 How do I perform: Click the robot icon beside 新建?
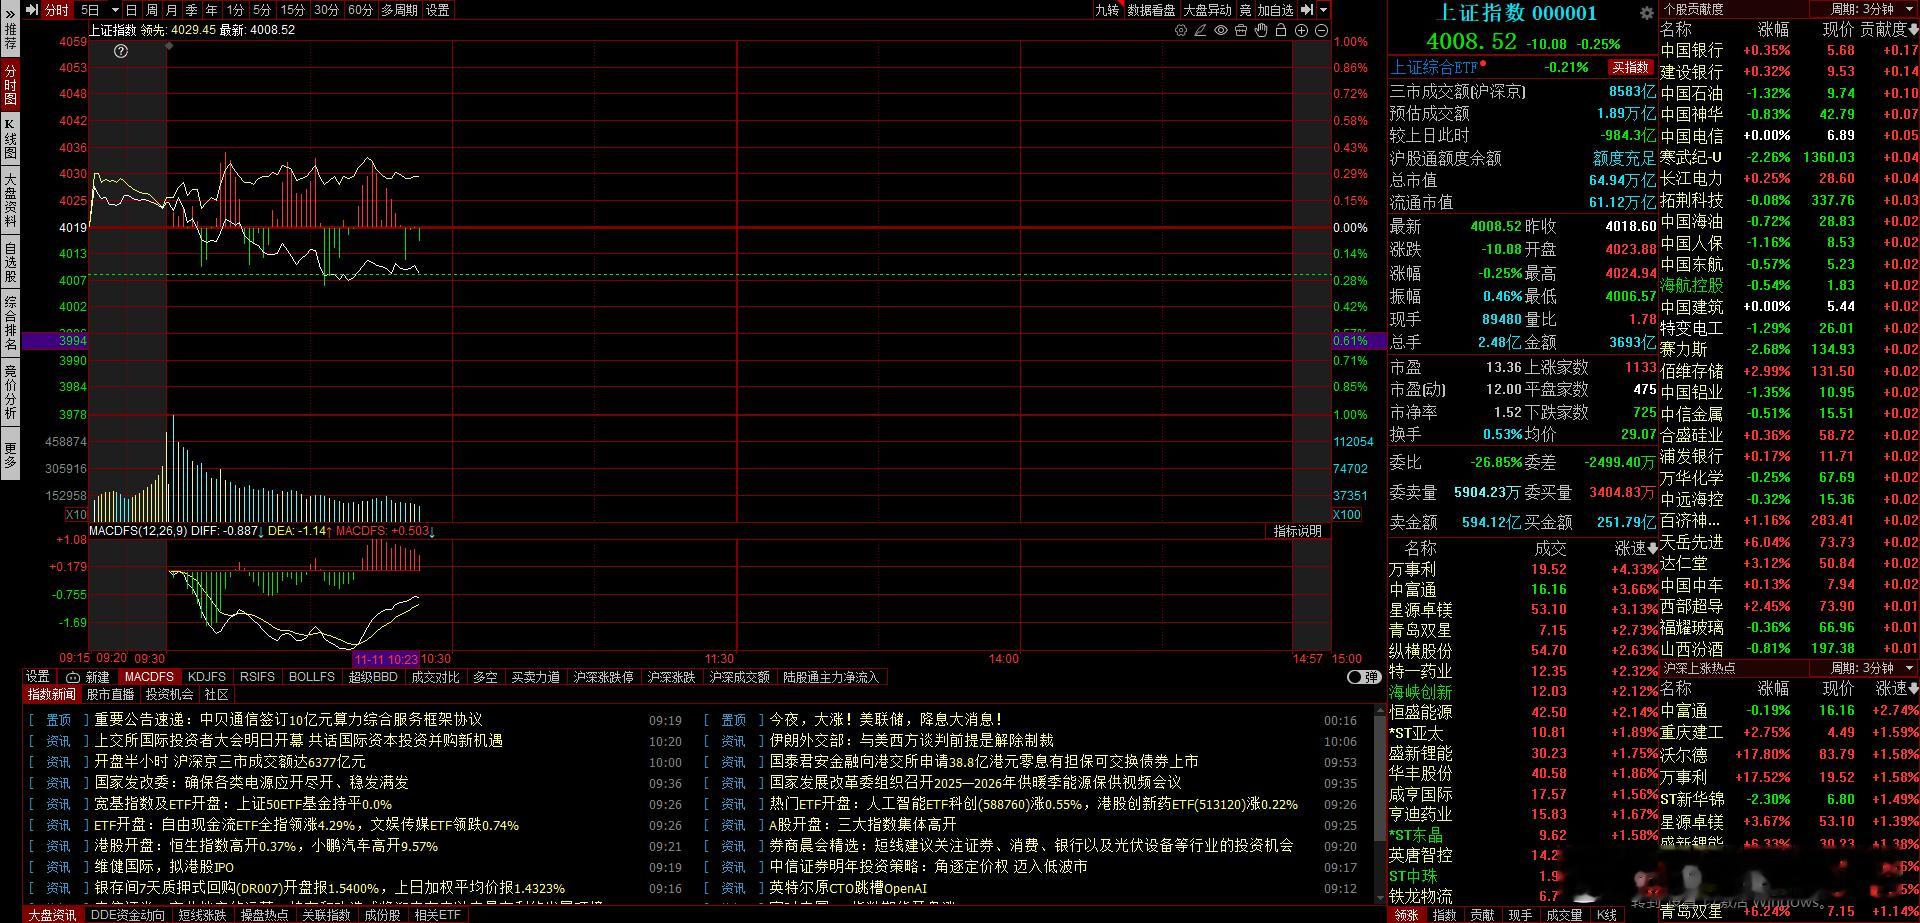(73, 677)
